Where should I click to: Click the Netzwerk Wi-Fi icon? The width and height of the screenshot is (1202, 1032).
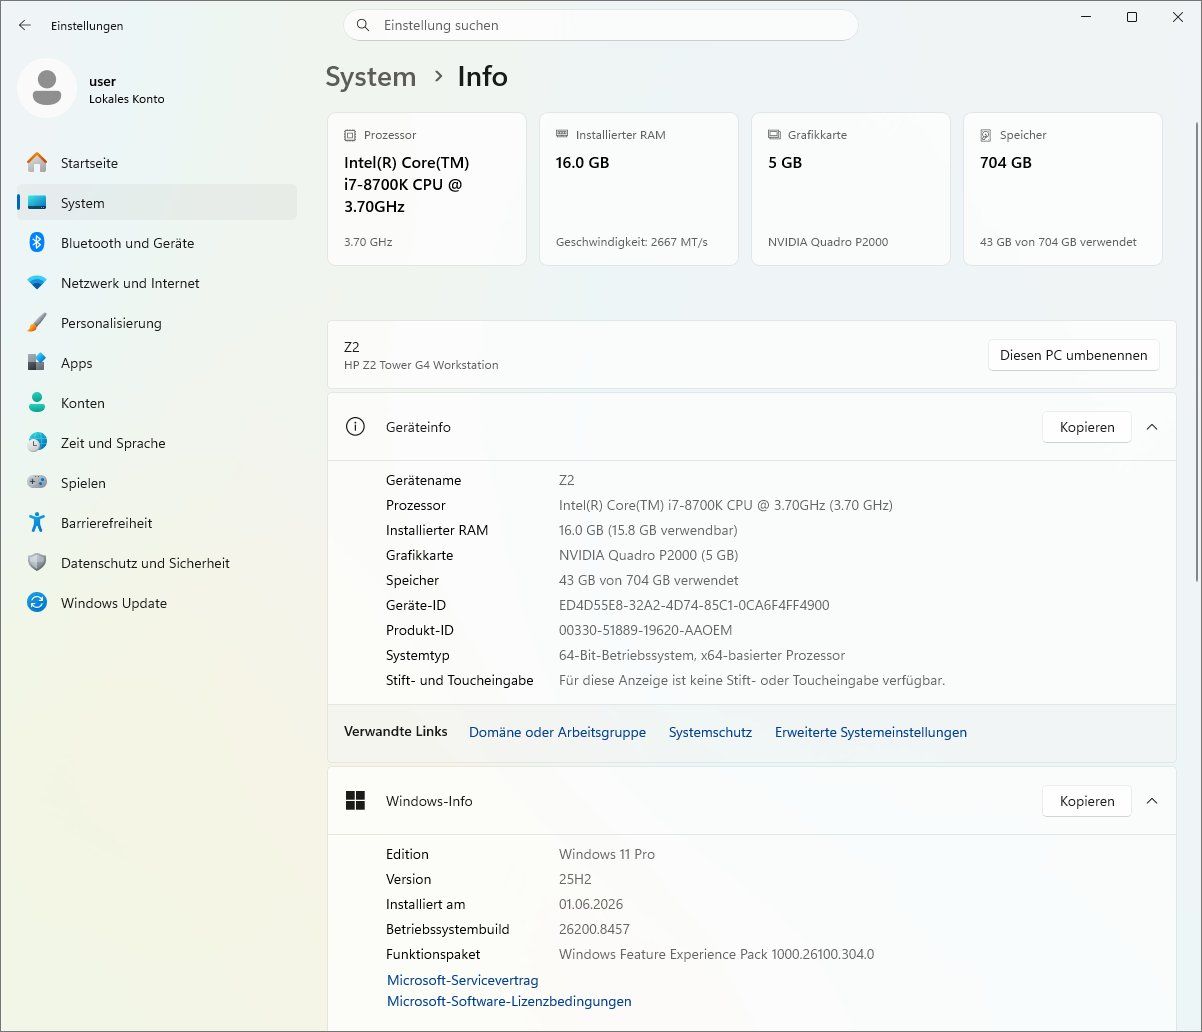pyautogui.click(x=37, y=283)
